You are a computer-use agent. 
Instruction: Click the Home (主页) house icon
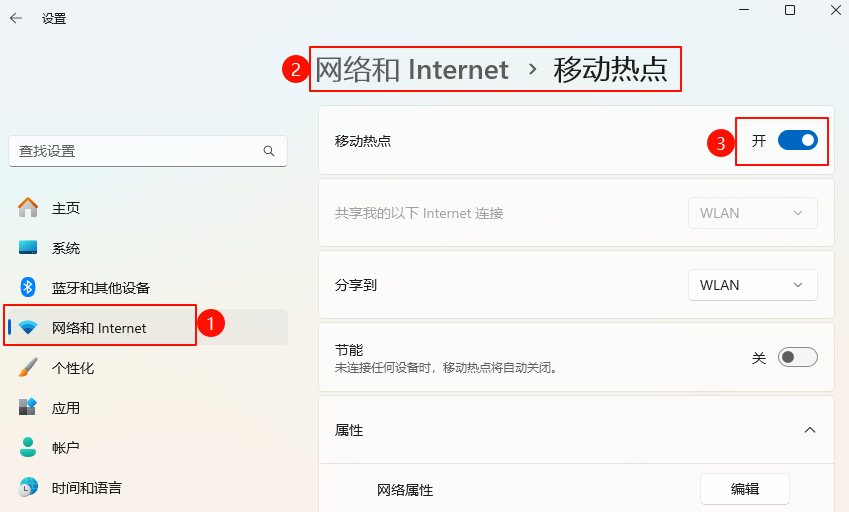pyautogui.click(x=28, y=208)
